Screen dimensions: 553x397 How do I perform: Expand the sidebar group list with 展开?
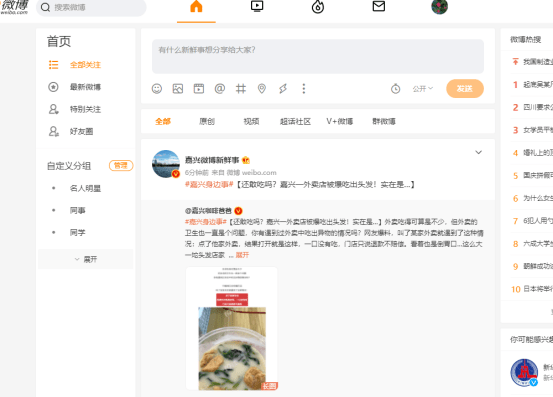click(86, 259)
